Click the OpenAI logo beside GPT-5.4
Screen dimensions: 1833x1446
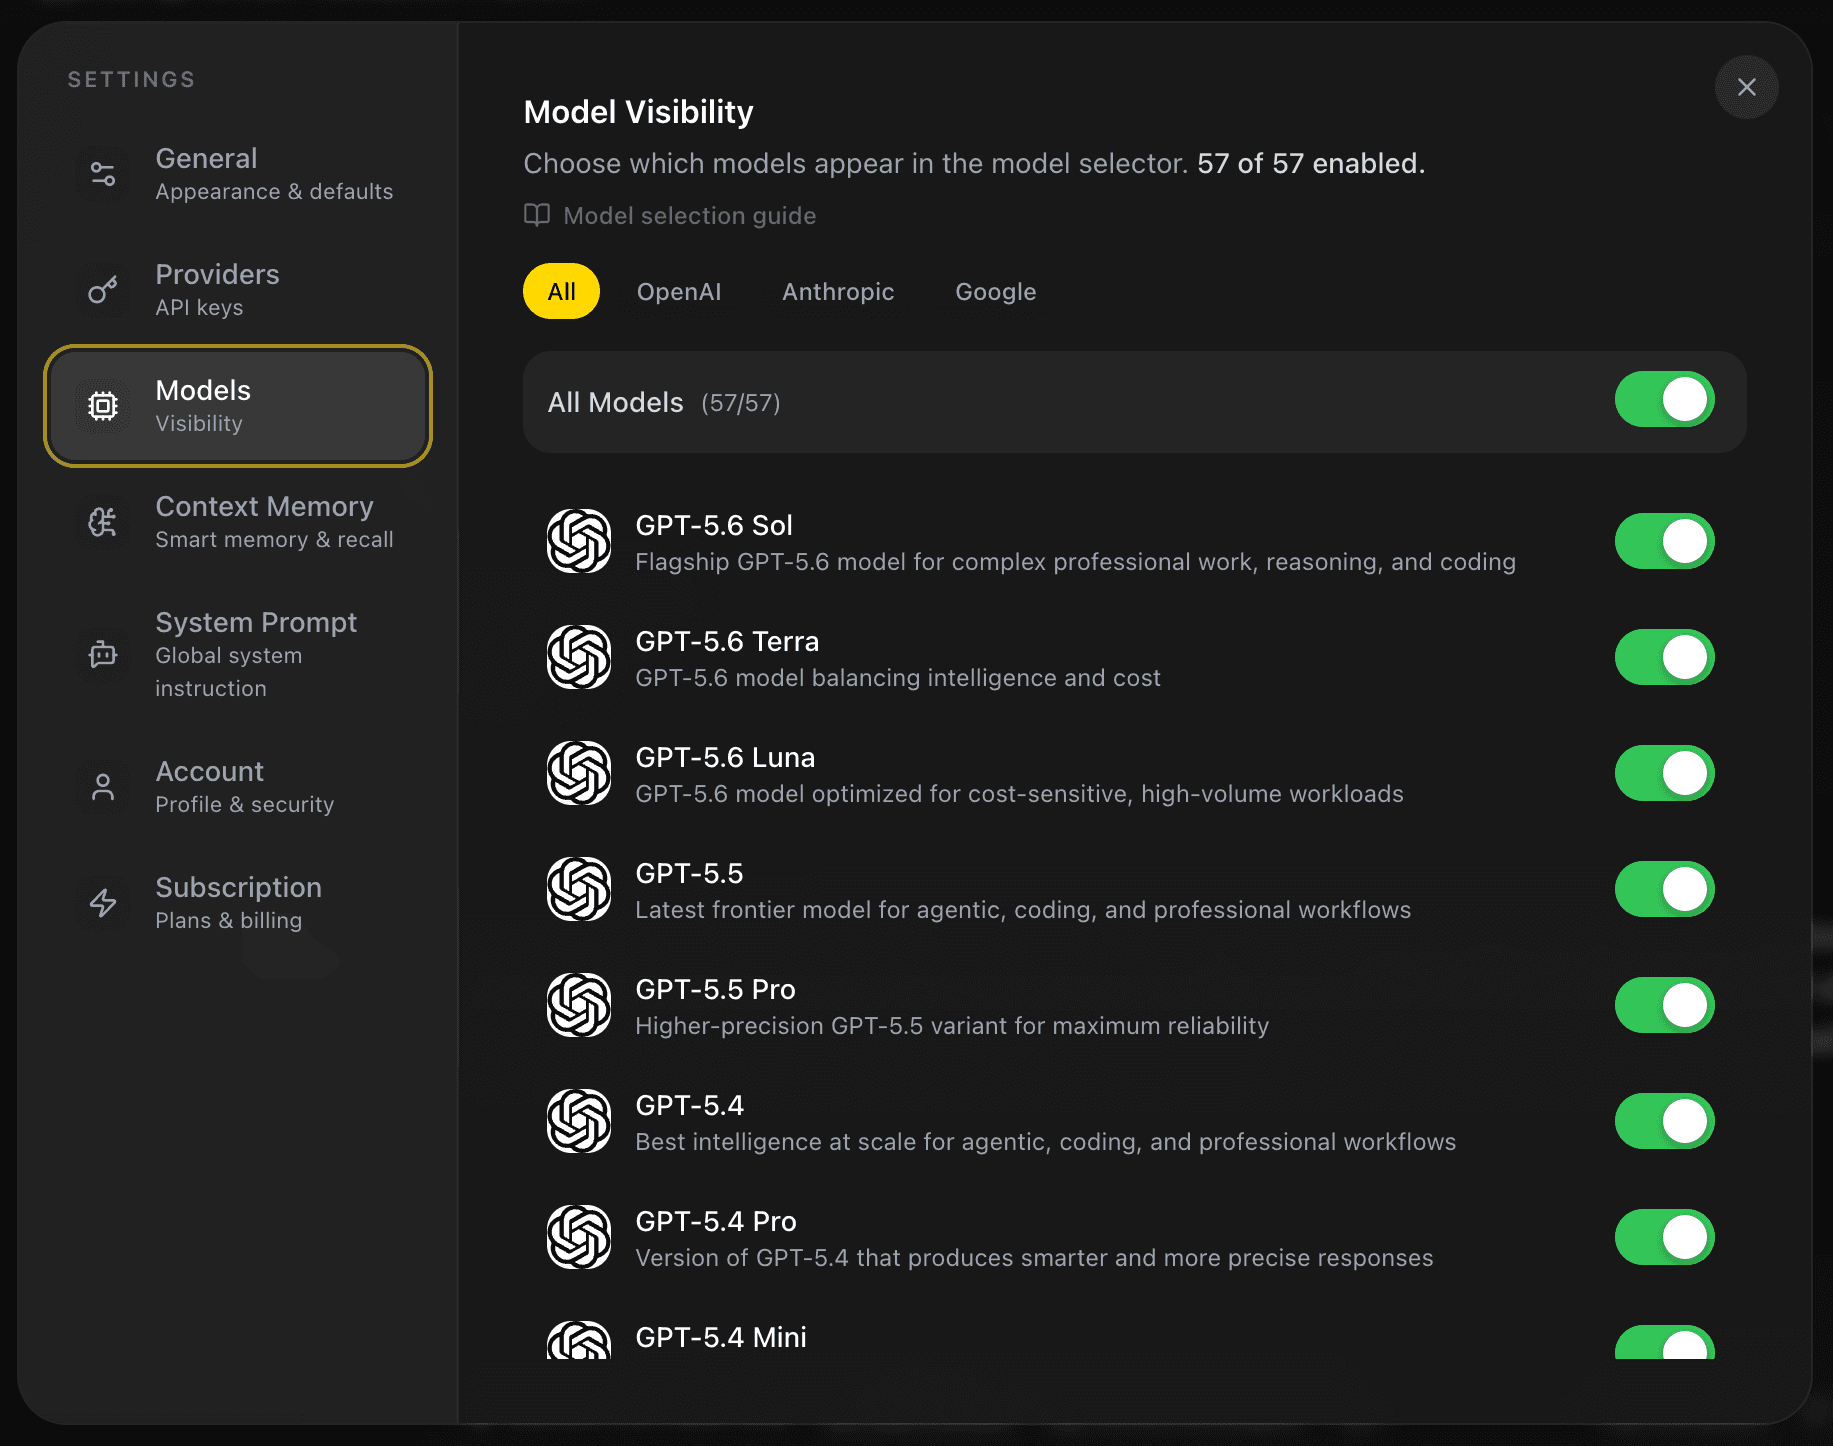pyautogui.click(x=579, y=1121)
